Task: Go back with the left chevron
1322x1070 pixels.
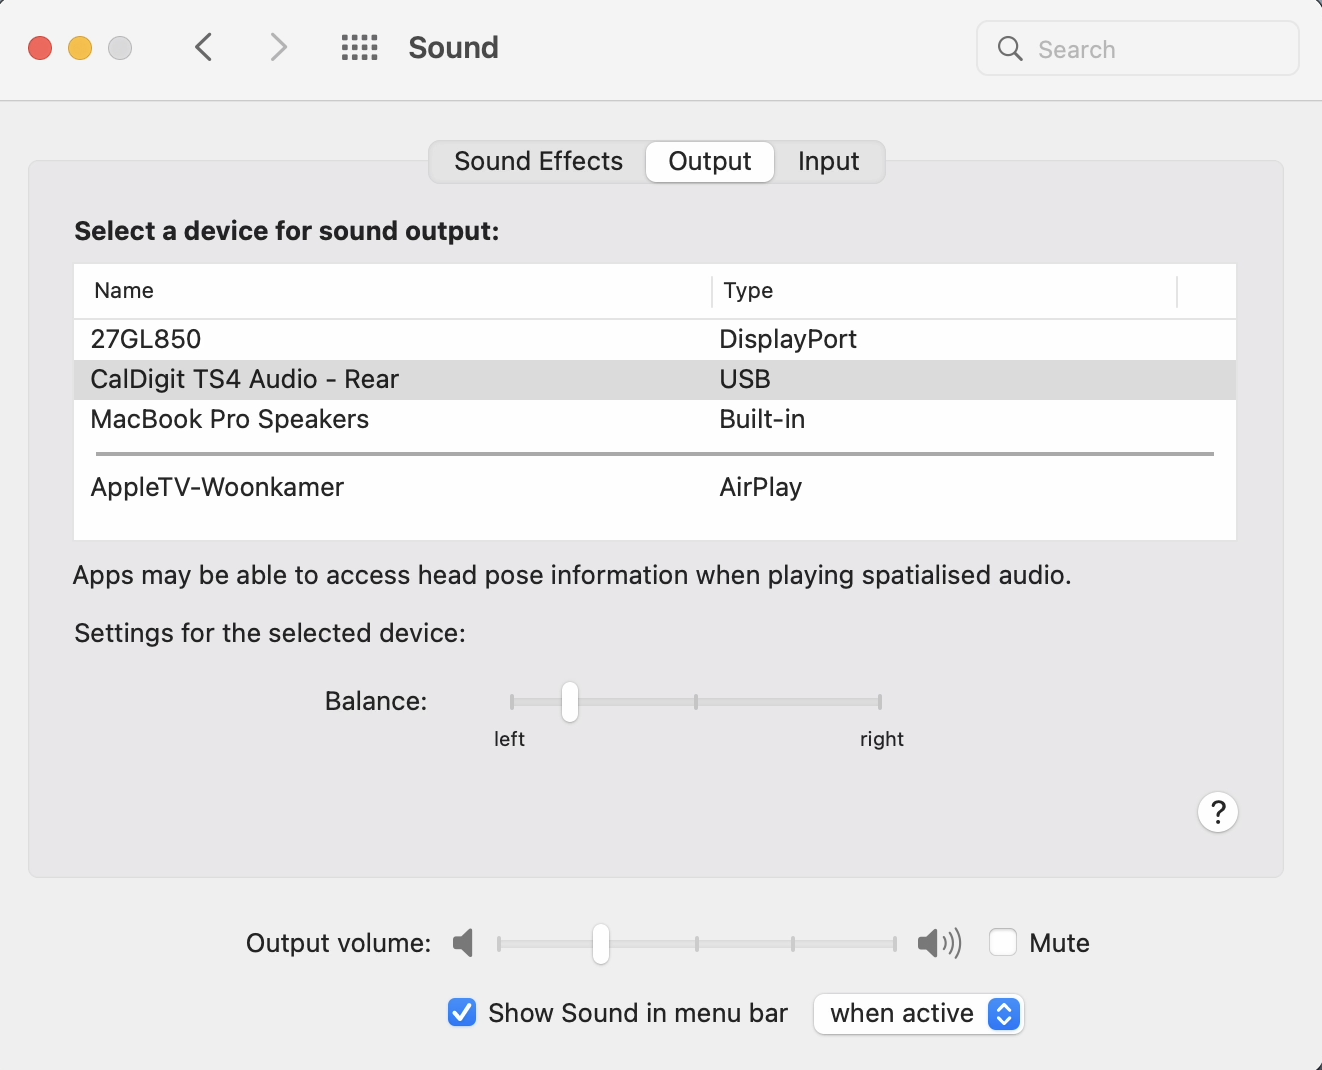Action: [x=204, y=47]
